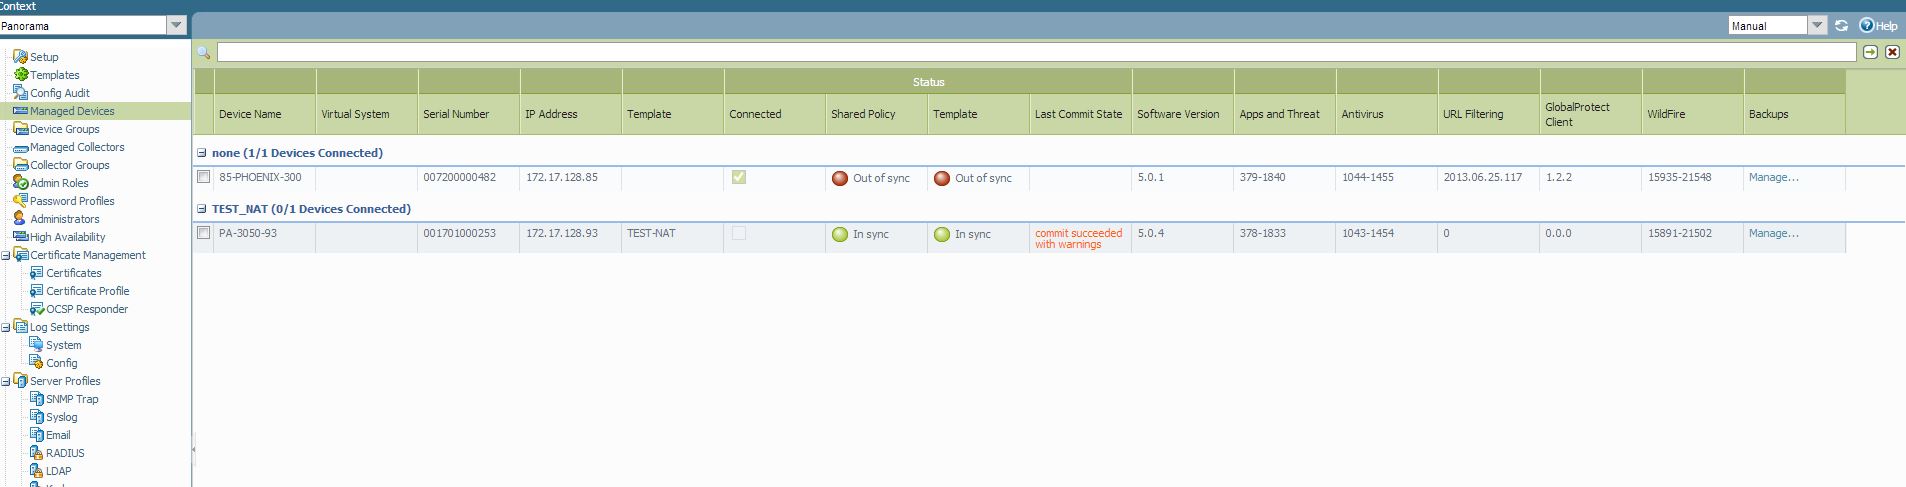1906x487 pixels.
Task: Click the magnifier search icon
Action: tap(204, 52)
